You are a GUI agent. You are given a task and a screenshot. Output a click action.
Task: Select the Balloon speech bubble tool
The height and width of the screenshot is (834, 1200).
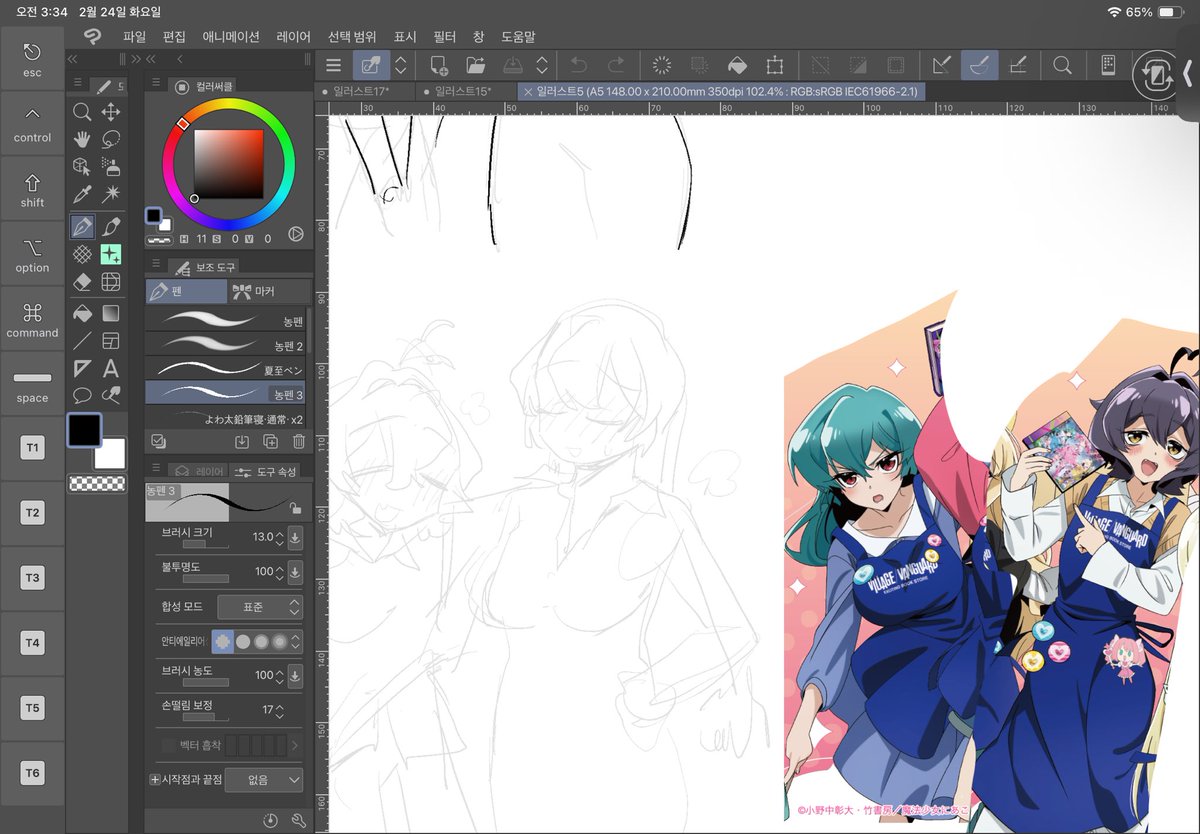coord(83,395)
